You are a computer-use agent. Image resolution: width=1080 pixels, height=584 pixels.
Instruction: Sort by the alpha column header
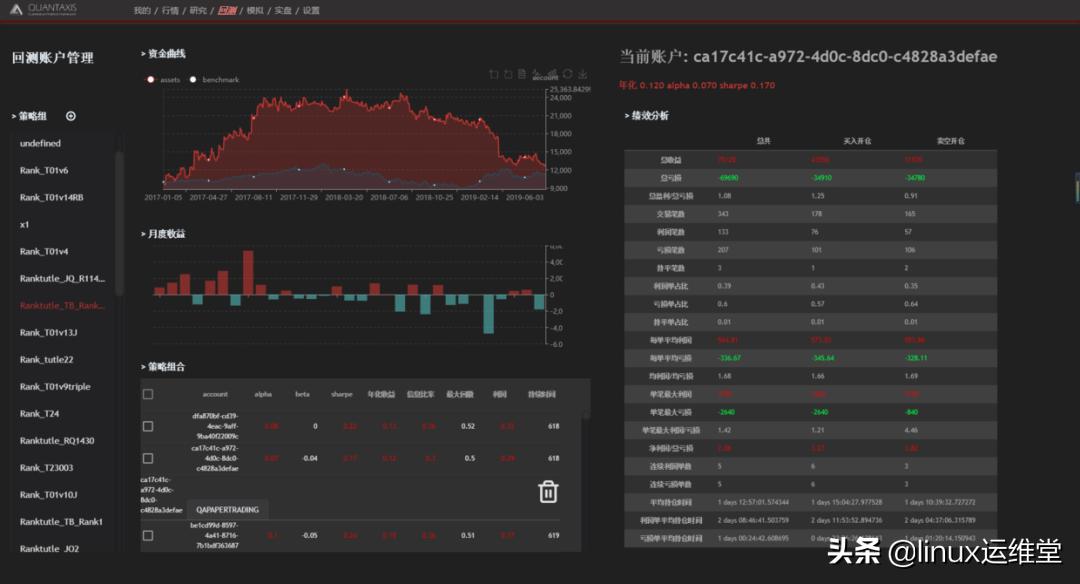(263, 395)
